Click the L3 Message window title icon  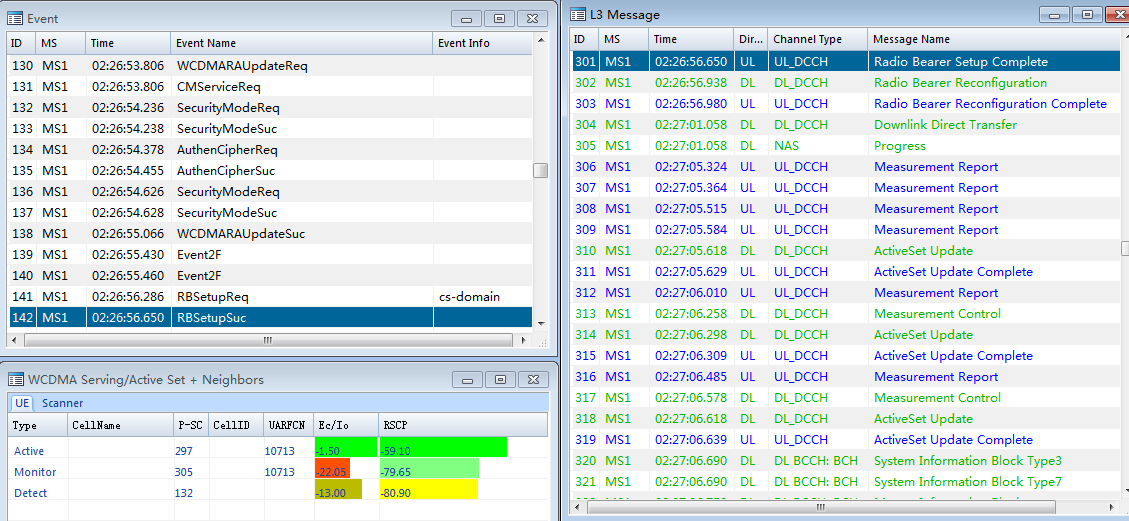577,14
